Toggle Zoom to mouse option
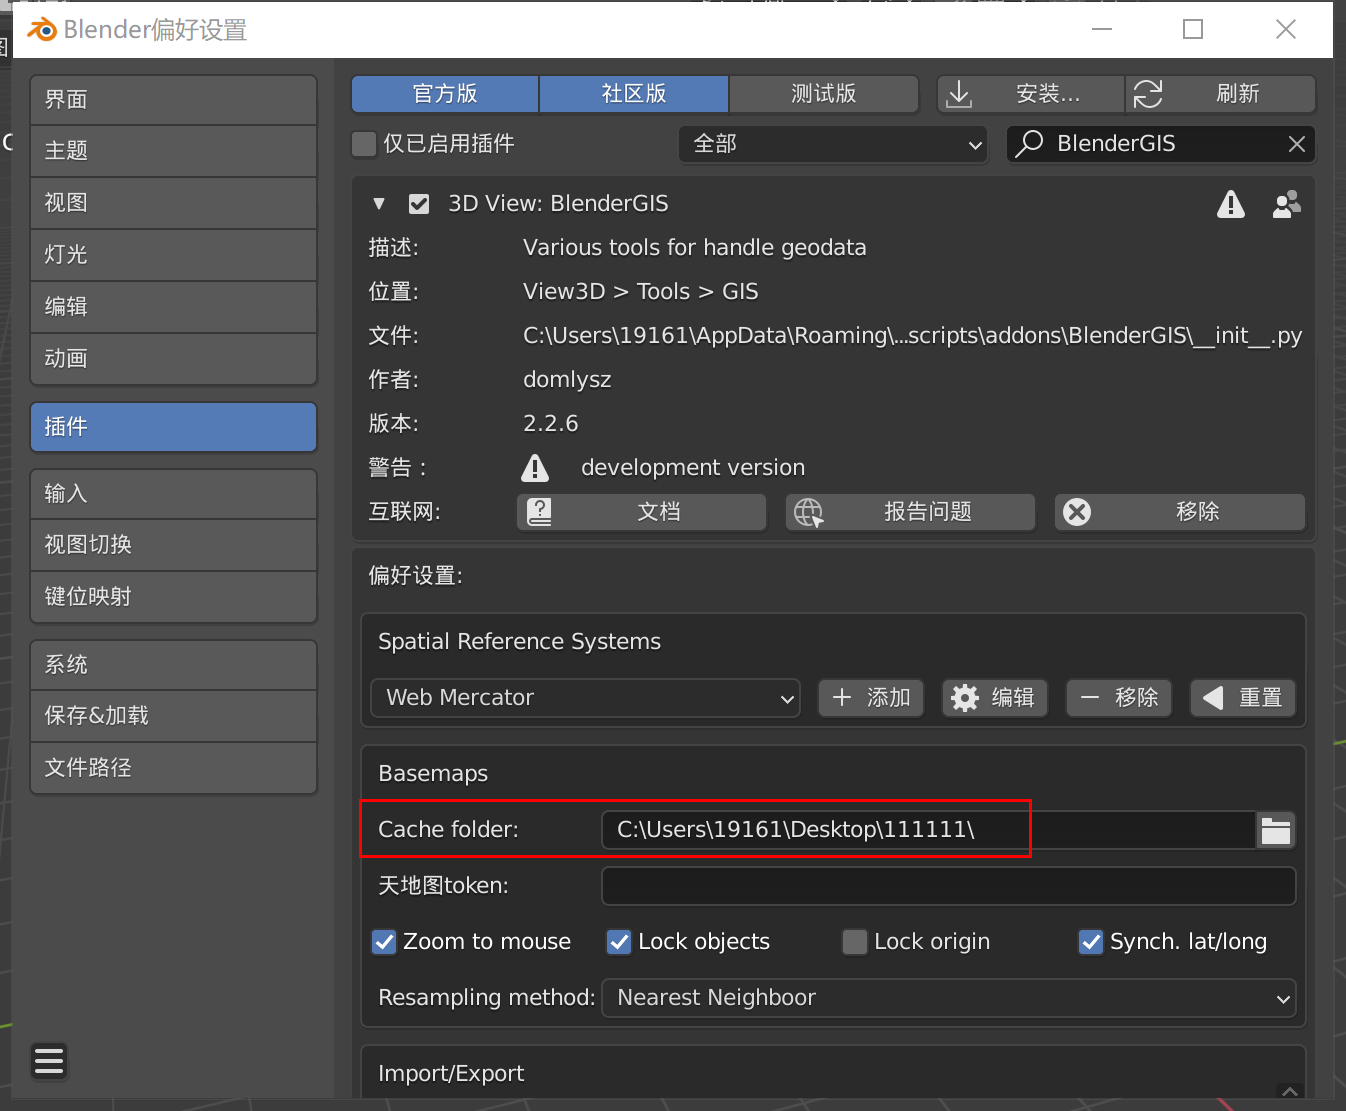Image resolution: width=1346 pixels, height=1111 pixels. [x=384, y=942]
